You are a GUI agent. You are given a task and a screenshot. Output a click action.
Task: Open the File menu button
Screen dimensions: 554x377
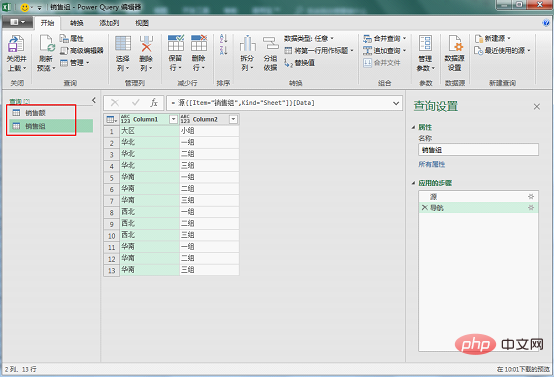coord(17,22)
